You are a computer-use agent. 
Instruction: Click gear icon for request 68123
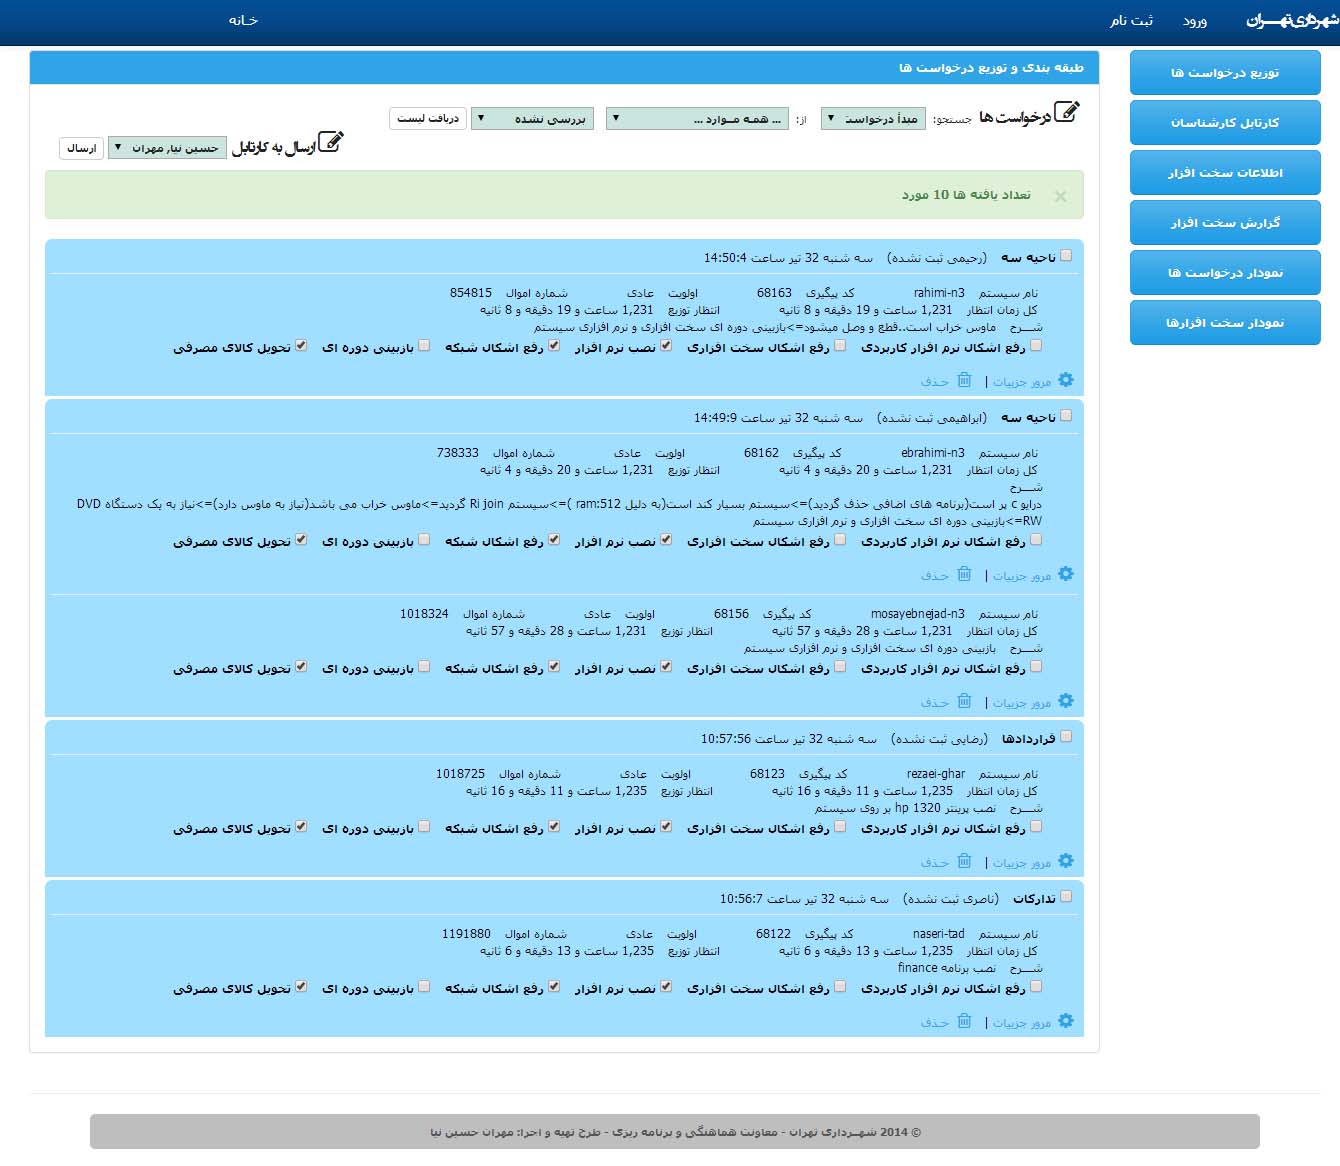[1065, 861]
